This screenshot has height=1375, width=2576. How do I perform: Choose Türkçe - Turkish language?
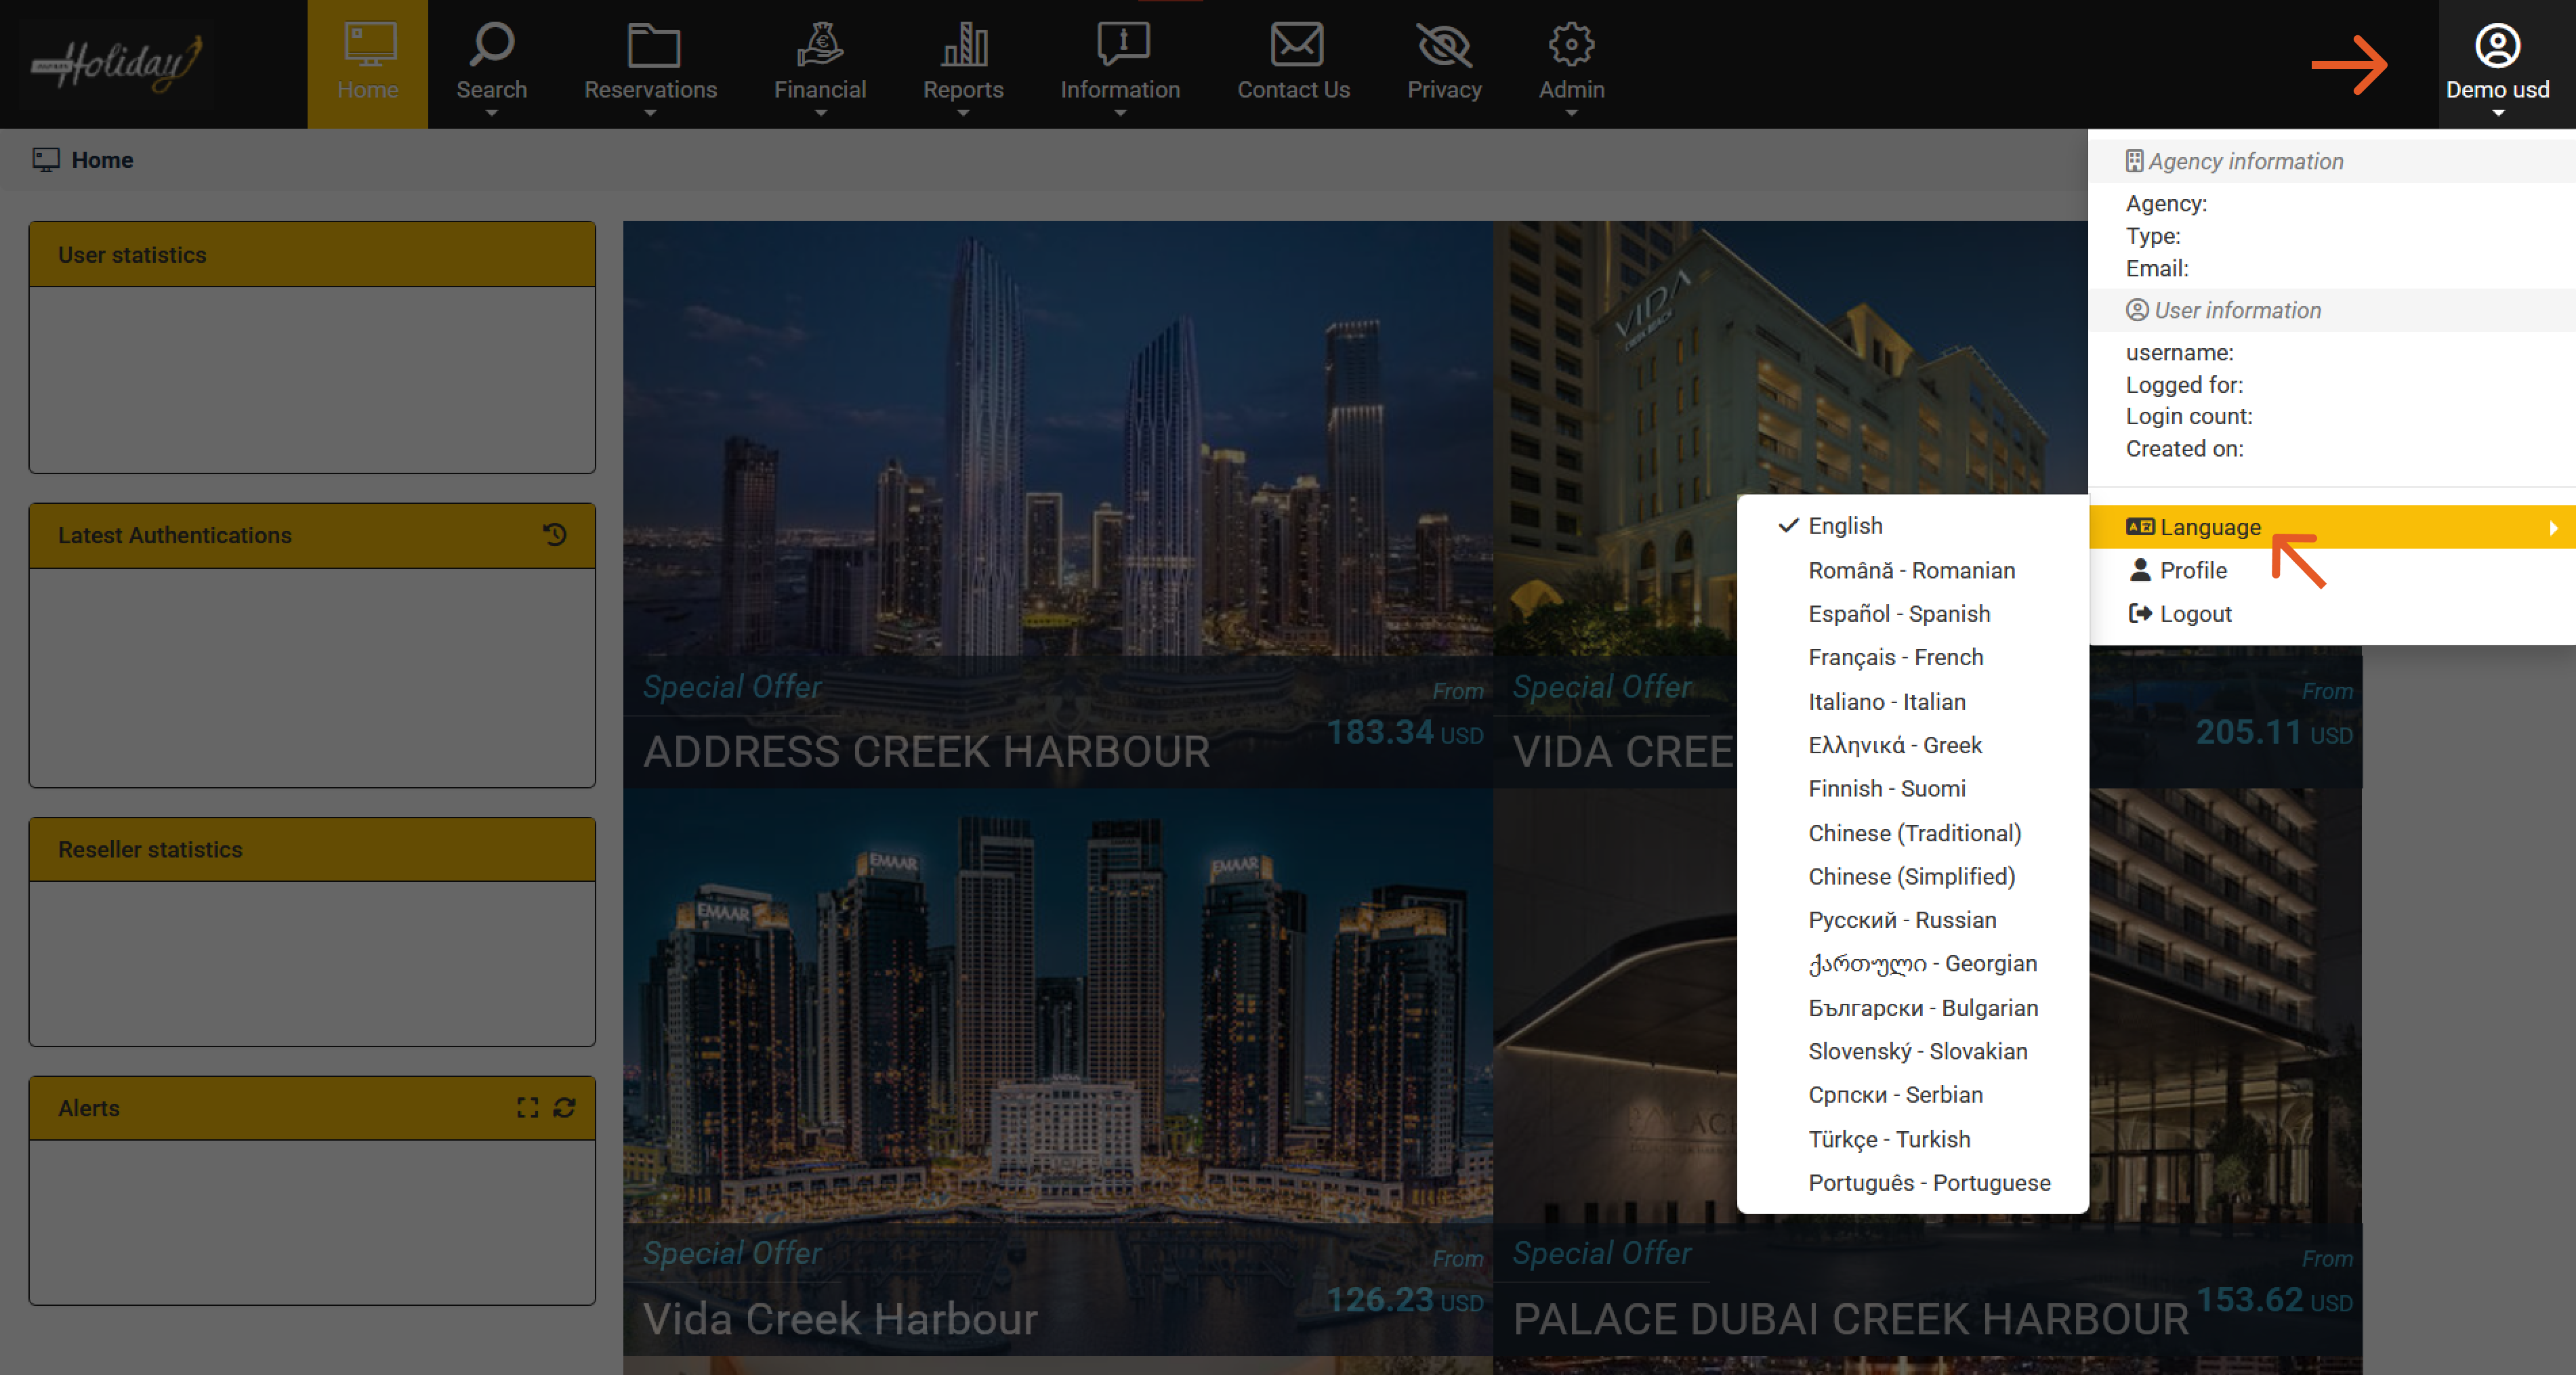tap(1888, 1139)
